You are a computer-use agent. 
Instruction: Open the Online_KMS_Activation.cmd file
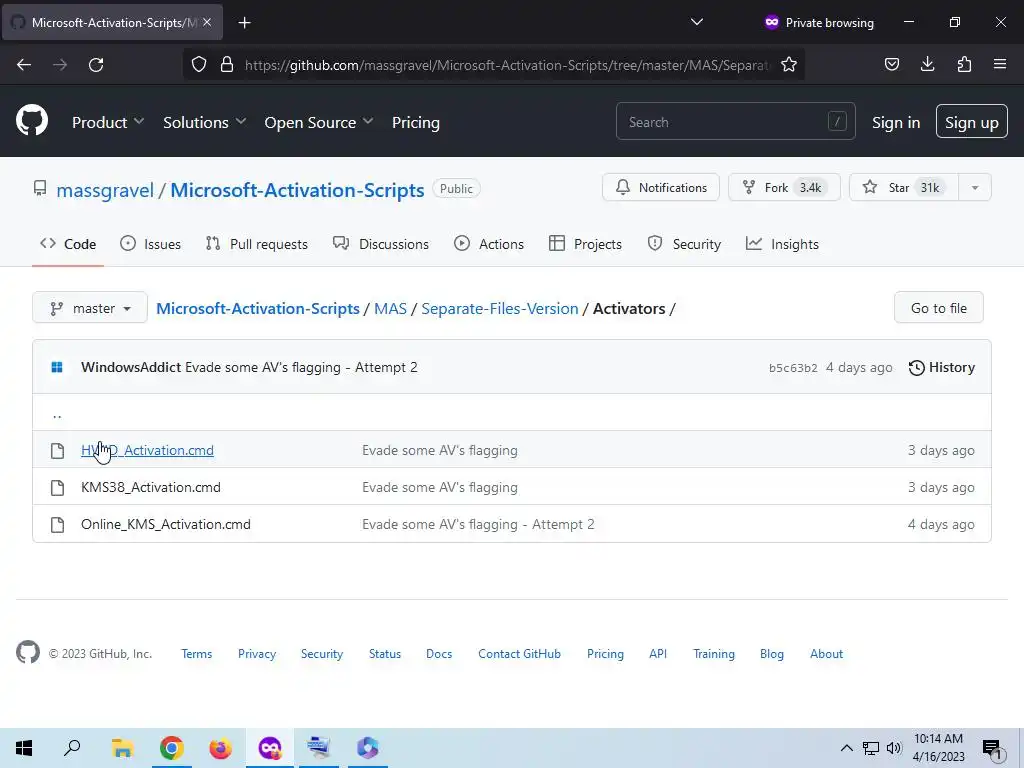pos(166,524)
